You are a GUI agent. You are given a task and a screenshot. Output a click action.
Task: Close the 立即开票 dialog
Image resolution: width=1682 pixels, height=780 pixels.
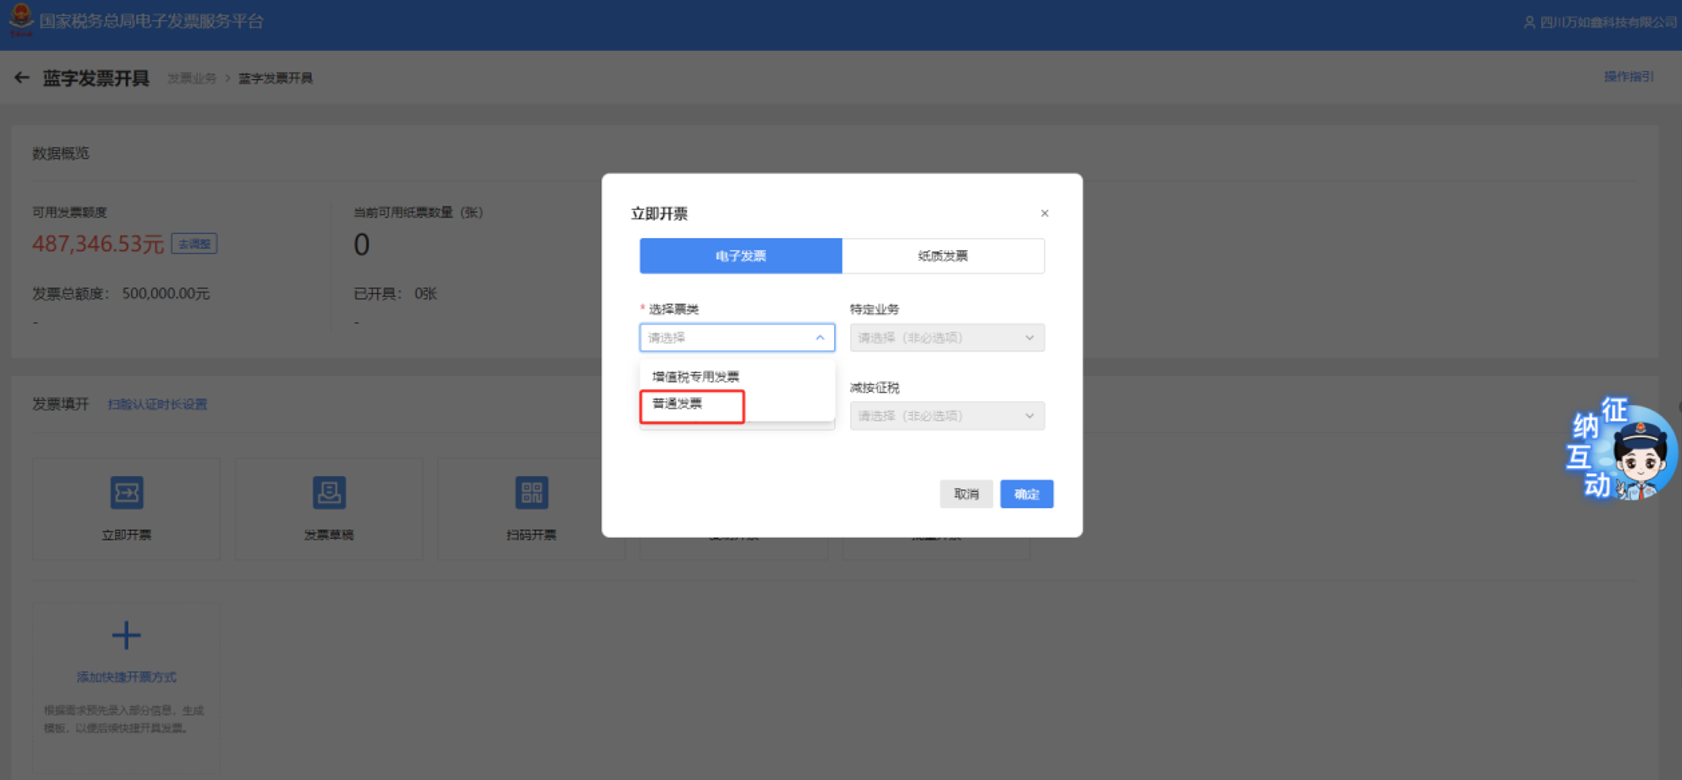[1044, 213]
